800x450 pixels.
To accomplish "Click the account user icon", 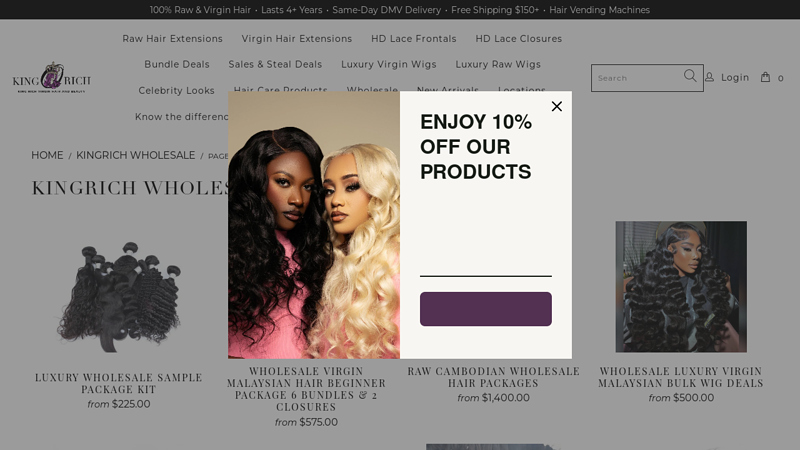I will click(x=709, y=77).
